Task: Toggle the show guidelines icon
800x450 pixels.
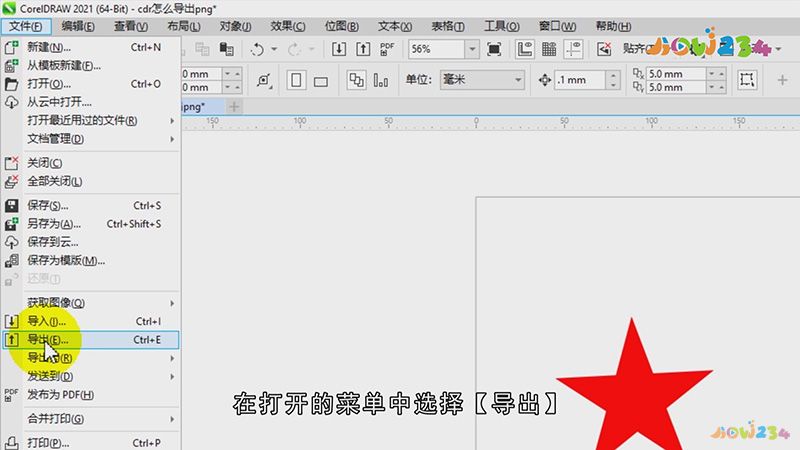Action: 573,49
